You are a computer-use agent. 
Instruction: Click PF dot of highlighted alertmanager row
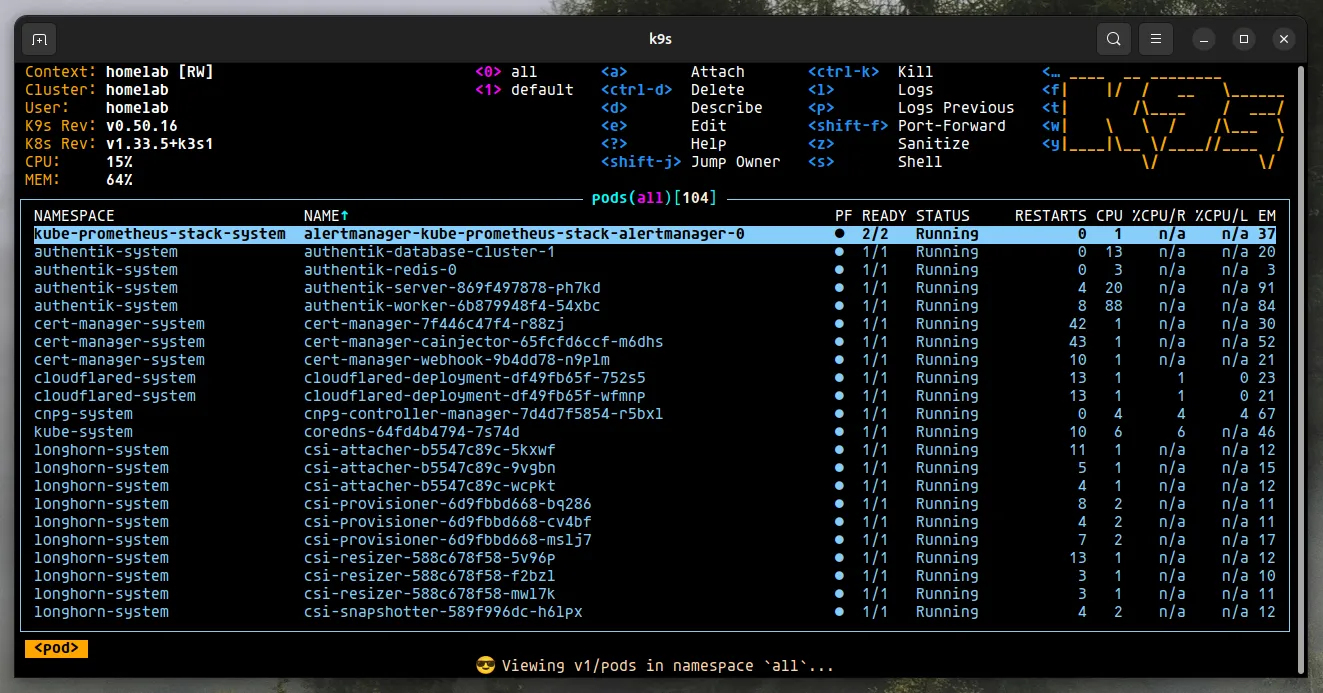839,234
